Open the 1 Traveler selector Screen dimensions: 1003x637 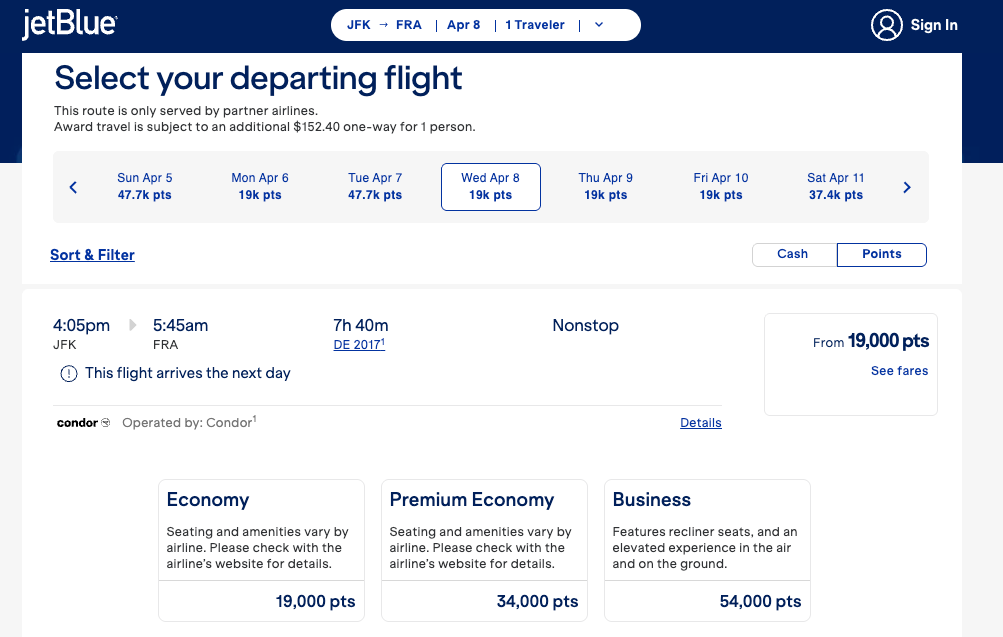[534, 24]
